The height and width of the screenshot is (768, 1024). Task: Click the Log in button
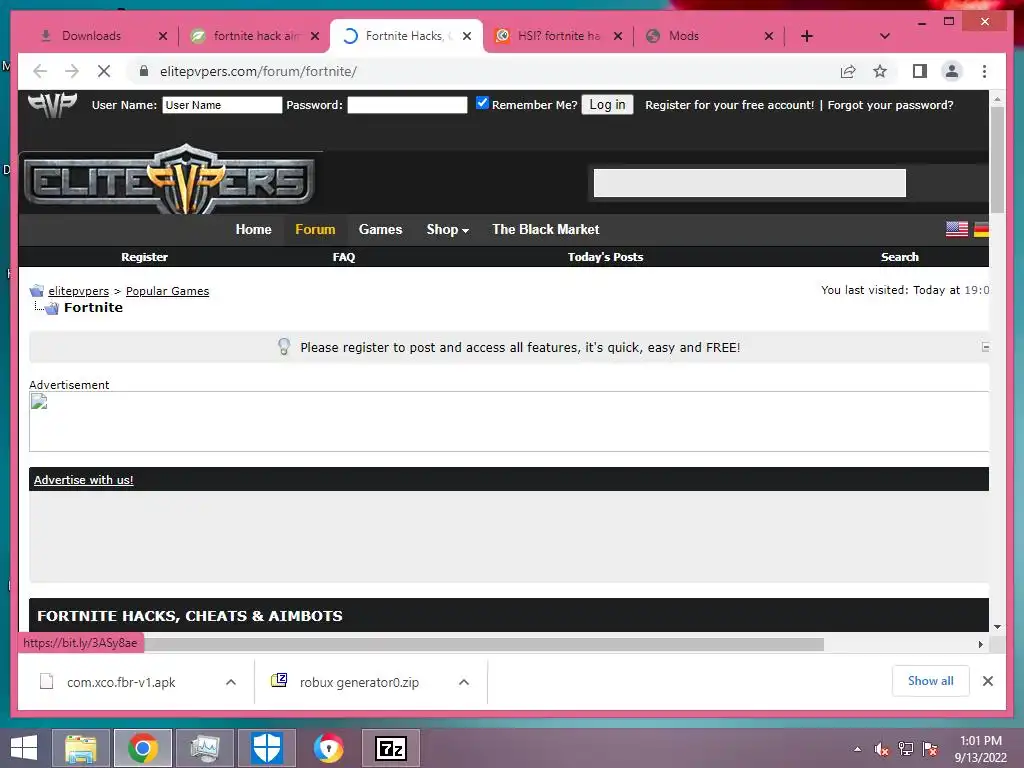[607, 104]
